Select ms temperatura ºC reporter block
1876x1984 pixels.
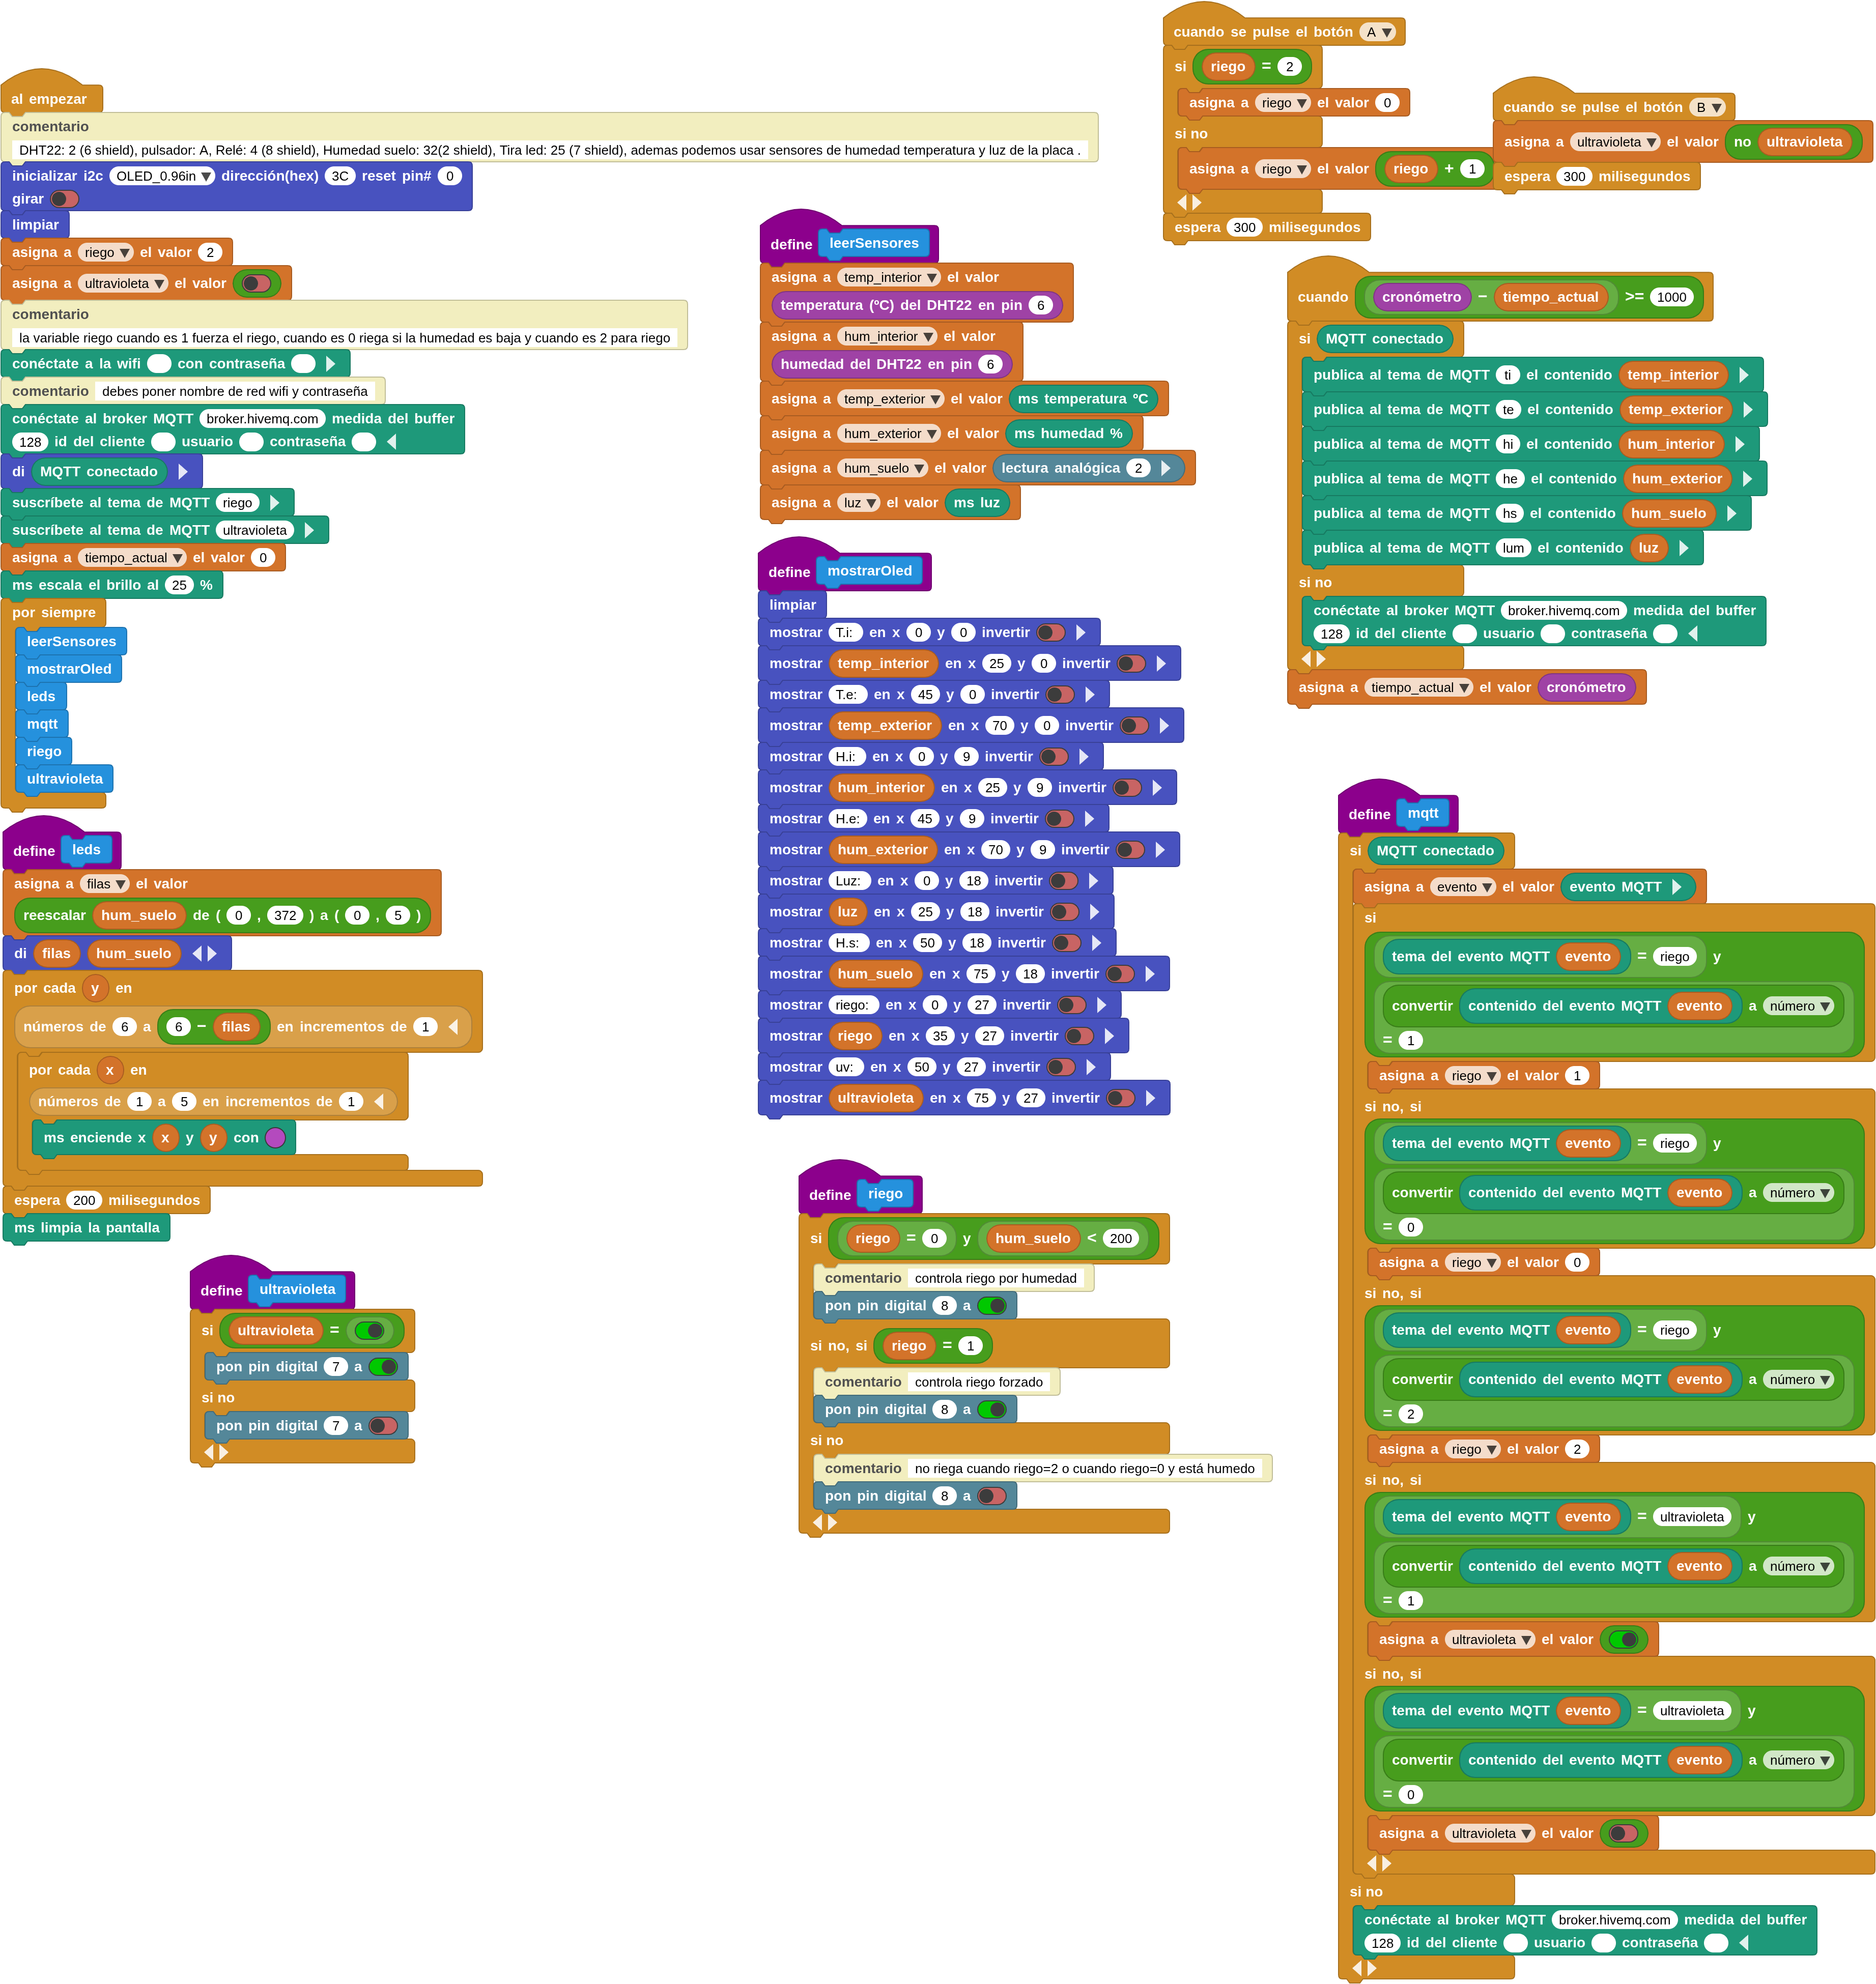1083,399
